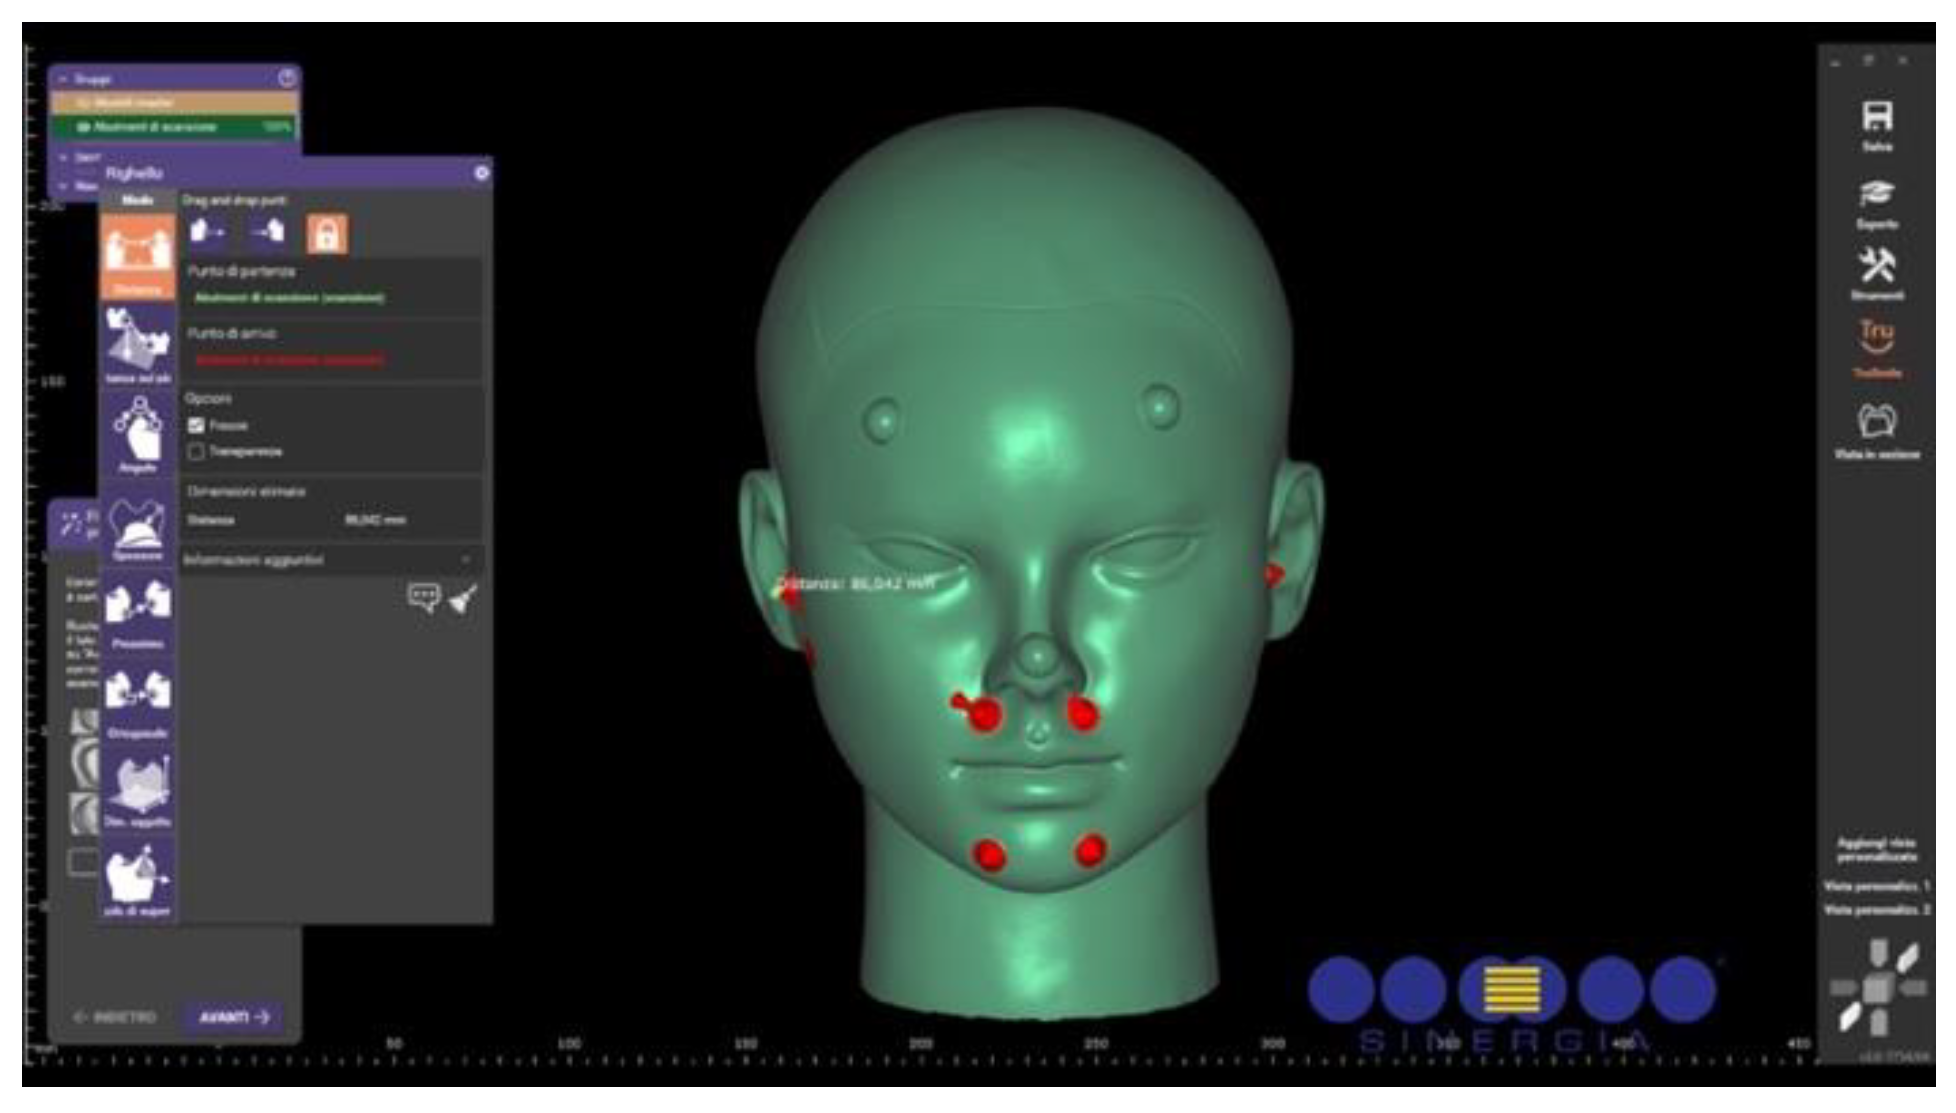Select Vista personalizz. 1
1956x1113 pixels.
pyautogui.click(x=1876, y=886)
